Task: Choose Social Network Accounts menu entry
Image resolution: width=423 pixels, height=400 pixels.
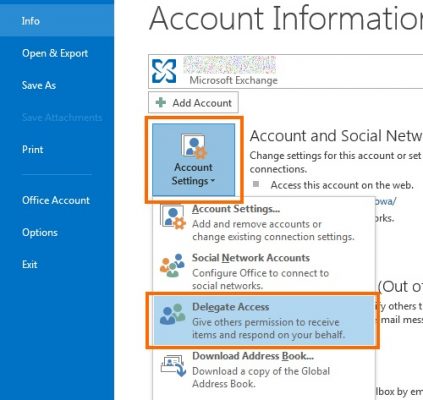Action: point(264,272)
